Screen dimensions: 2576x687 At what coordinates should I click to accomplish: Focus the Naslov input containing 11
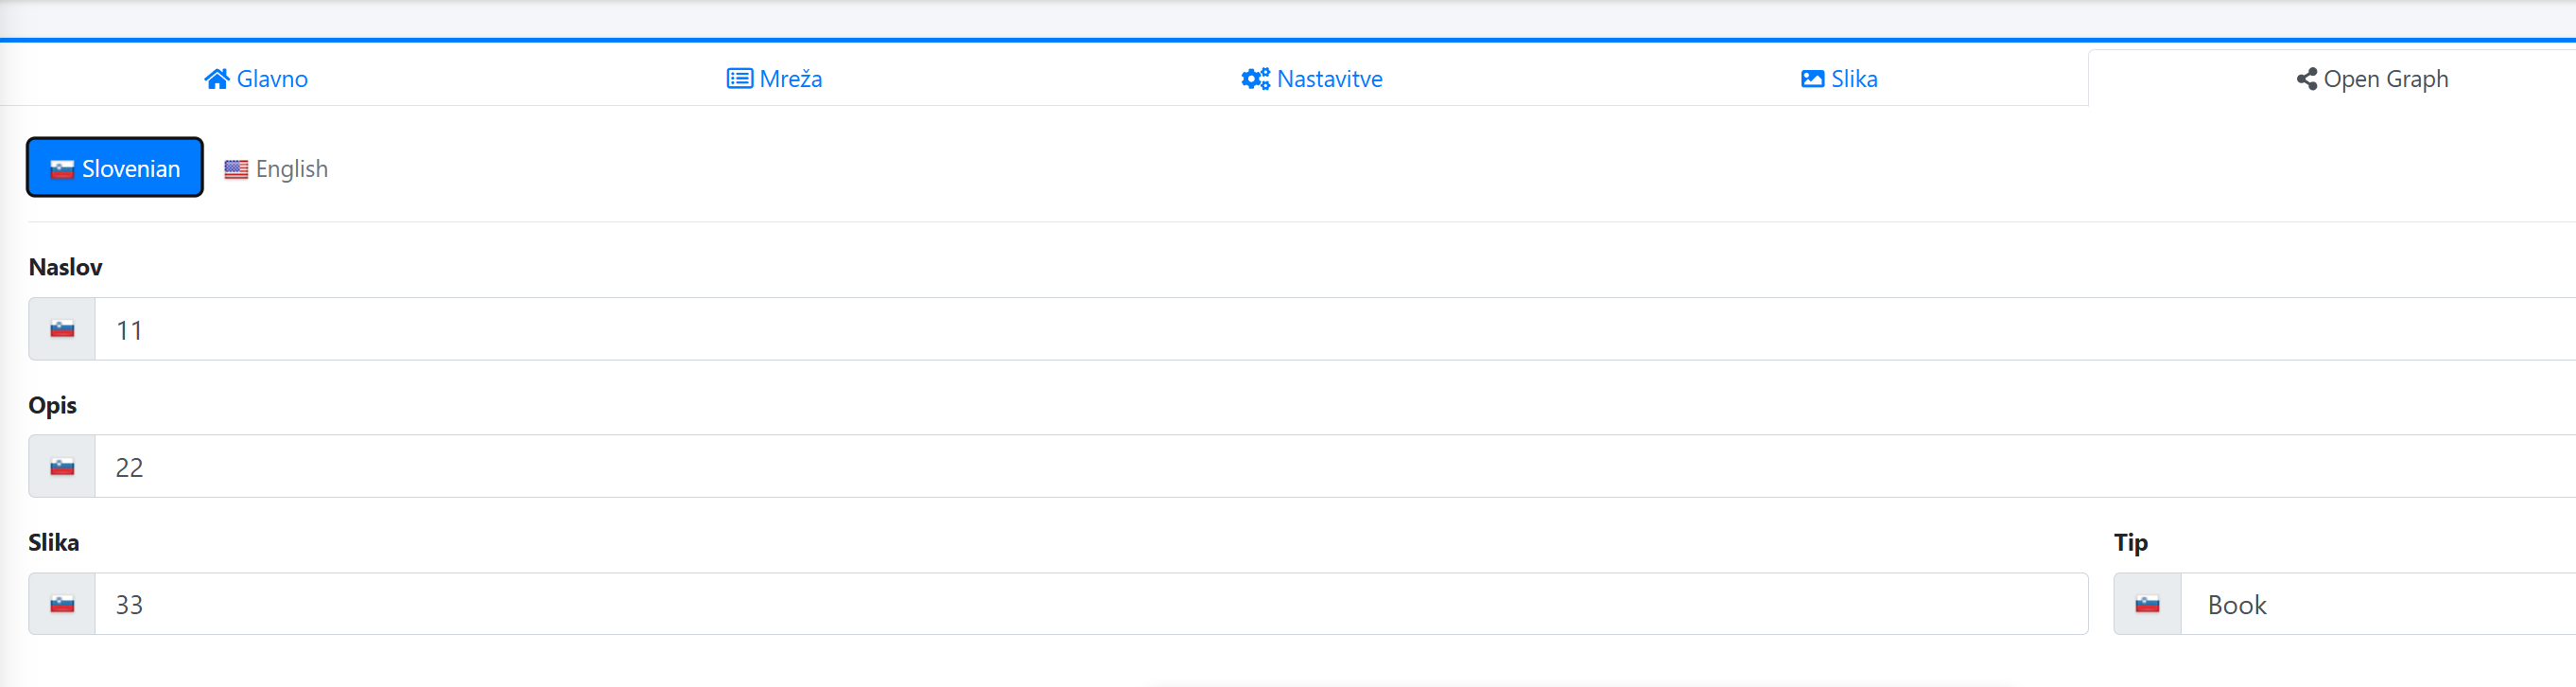(1335, 329)
